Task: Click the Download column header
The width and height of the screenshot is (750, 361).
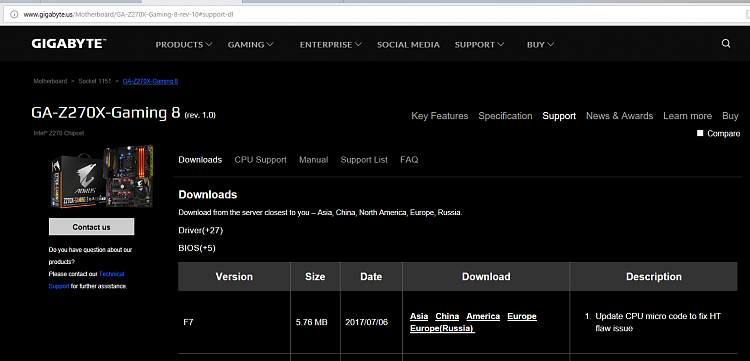Action: [486, 276]
